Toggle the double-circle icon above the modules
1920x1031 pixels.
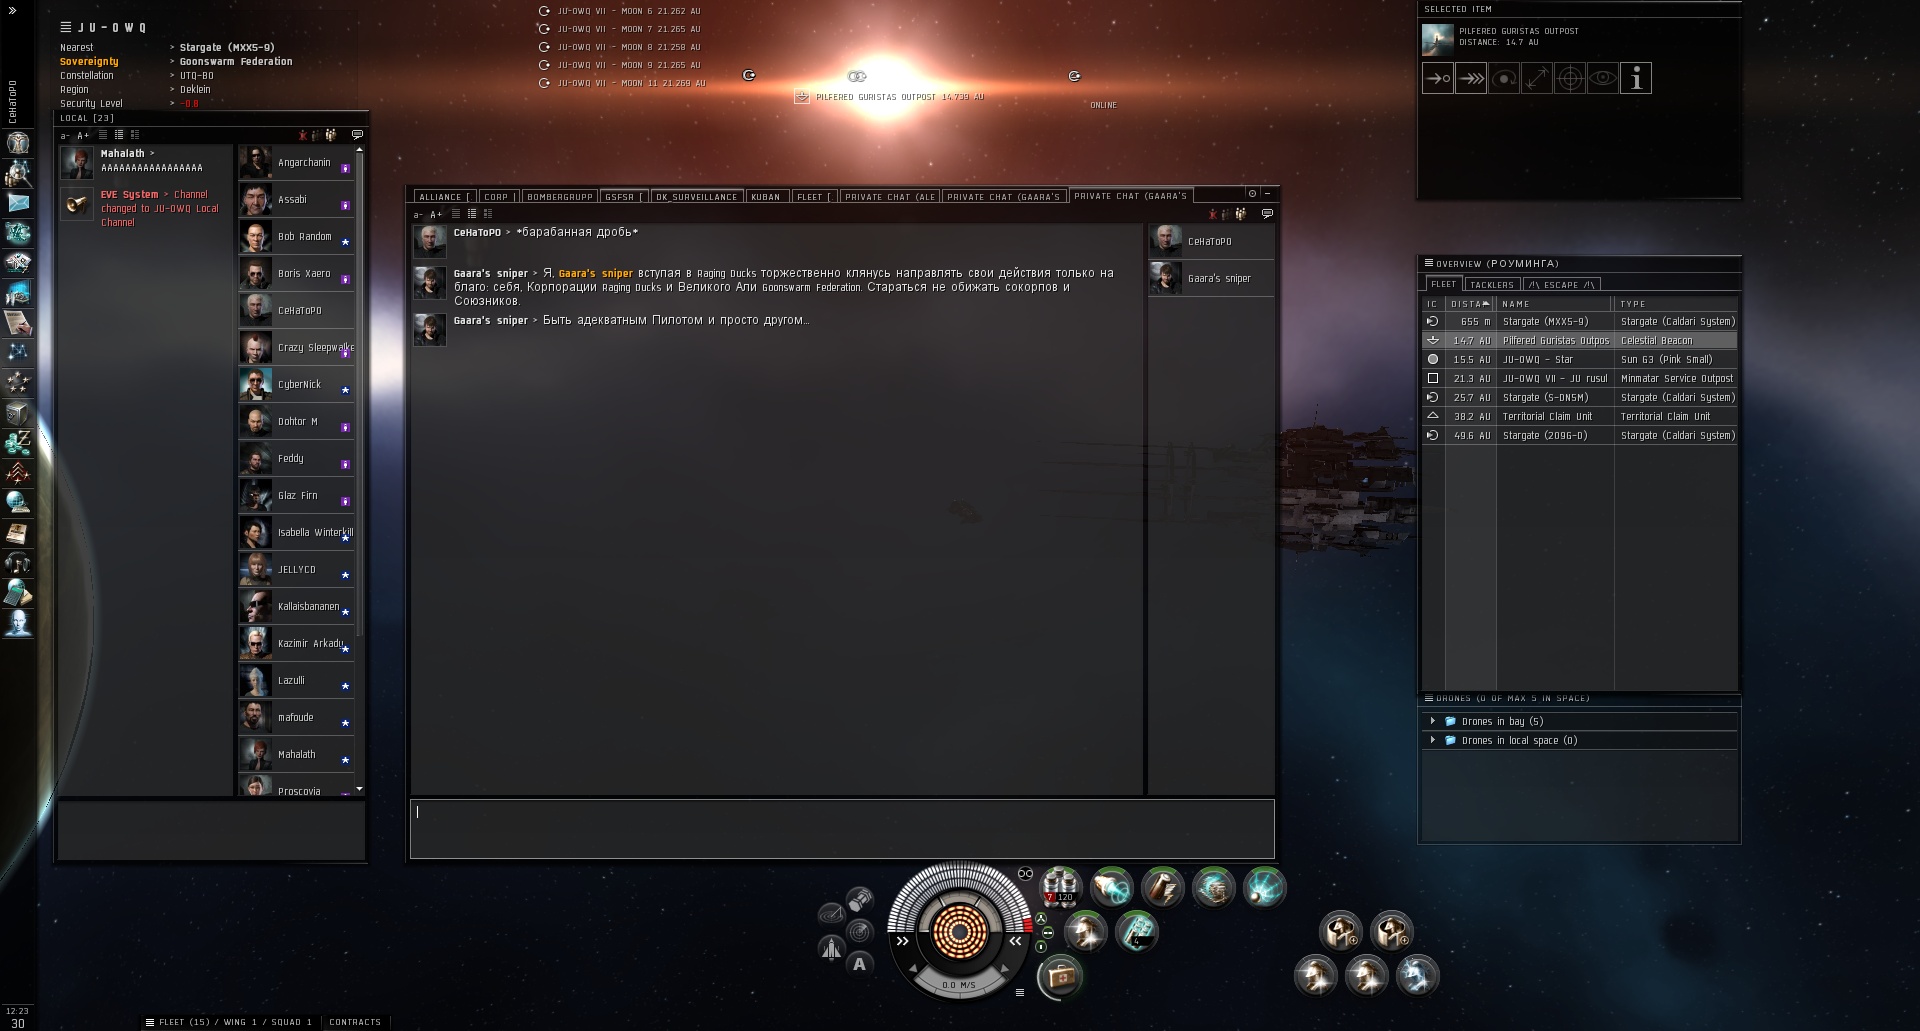[1025, 873]
